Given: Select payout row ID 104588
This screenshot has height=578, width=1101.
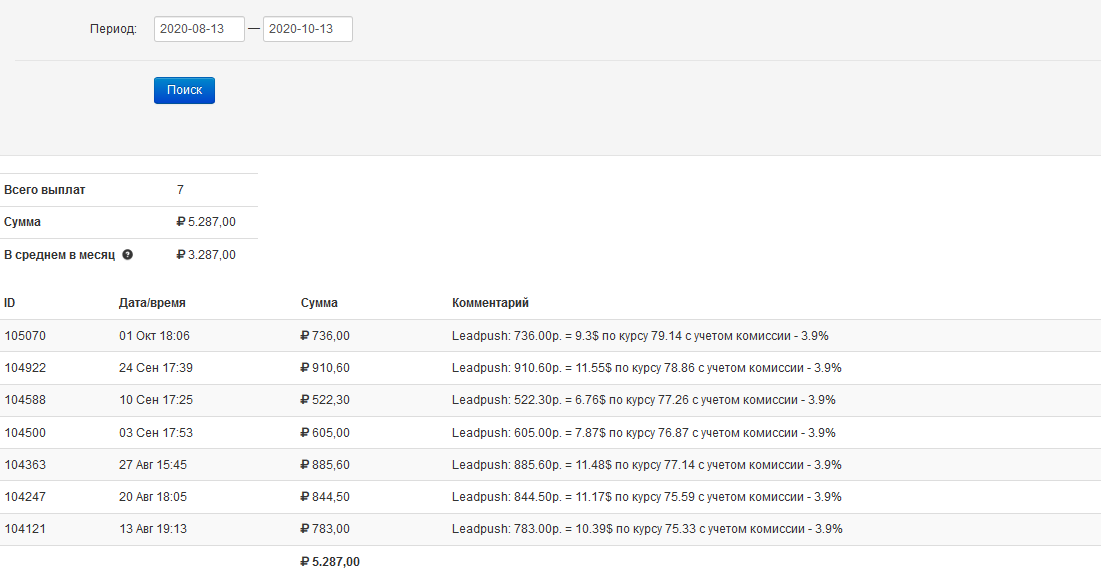Looking at the screenshot, I should click(x=25, y=400).
